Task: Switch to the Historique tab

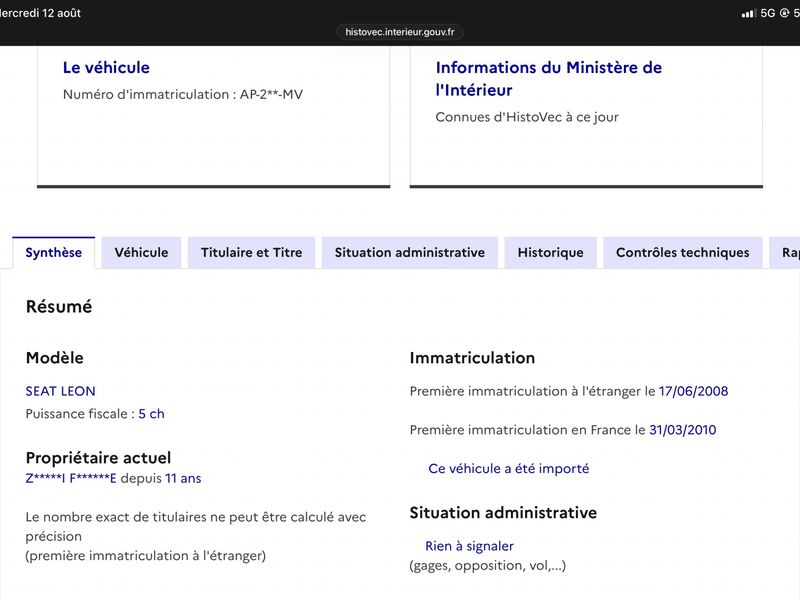Action: (x=551, y=253)
